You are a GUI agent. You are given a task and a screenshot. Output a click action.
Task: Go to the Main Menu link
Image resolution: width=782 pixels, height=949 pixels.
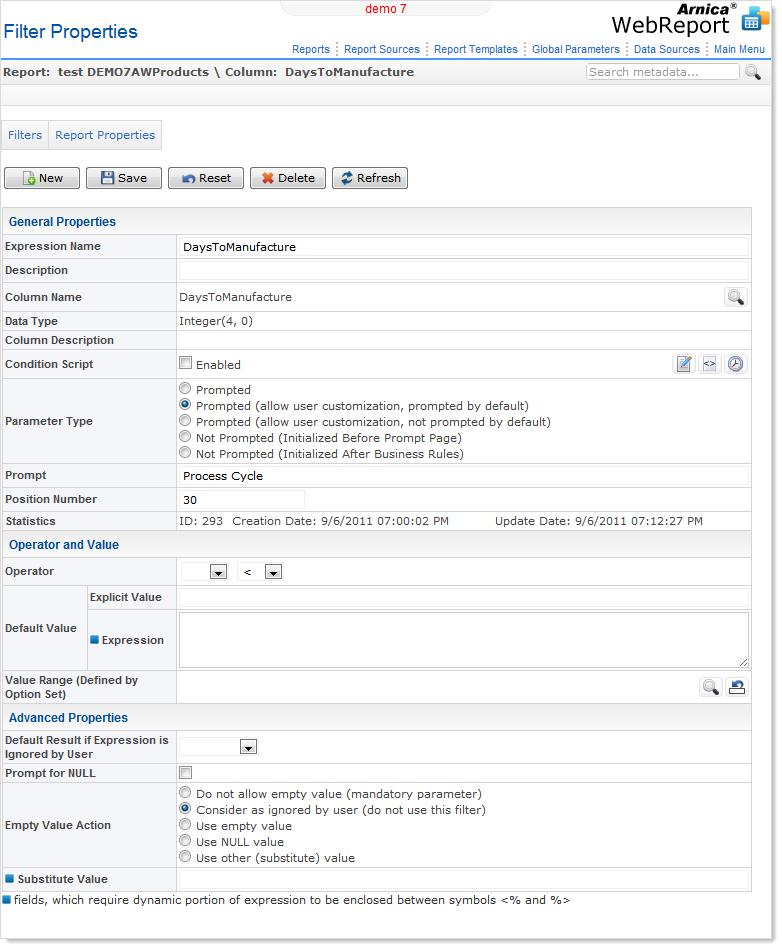click(739, 49)
